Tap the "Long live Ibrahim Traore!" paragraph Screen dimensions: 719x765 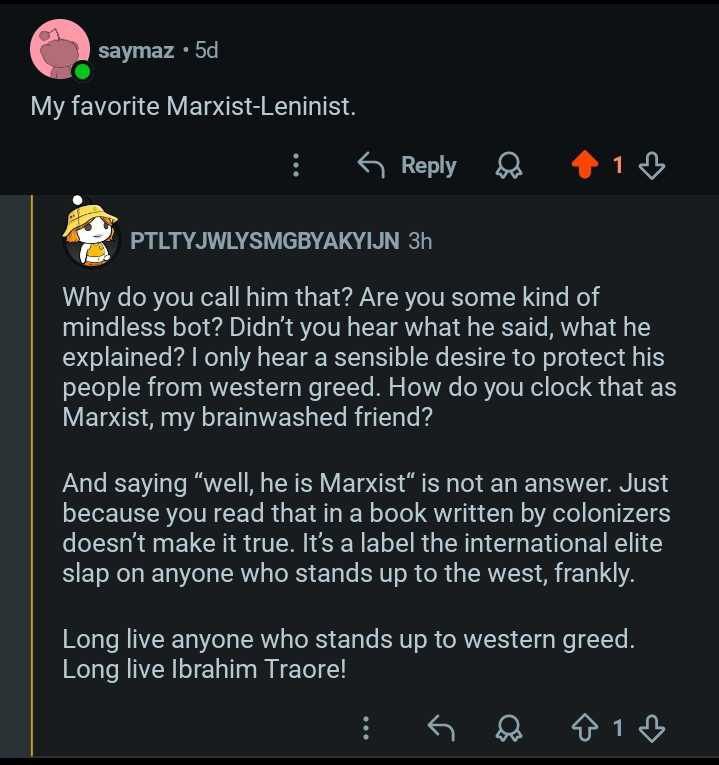click(204, 670)
